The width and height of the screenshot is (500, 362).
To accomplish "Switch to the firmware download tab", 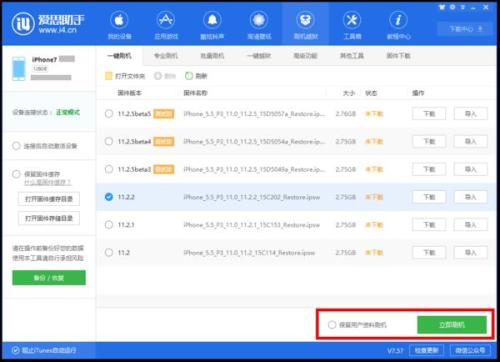I will coord(398,56).
